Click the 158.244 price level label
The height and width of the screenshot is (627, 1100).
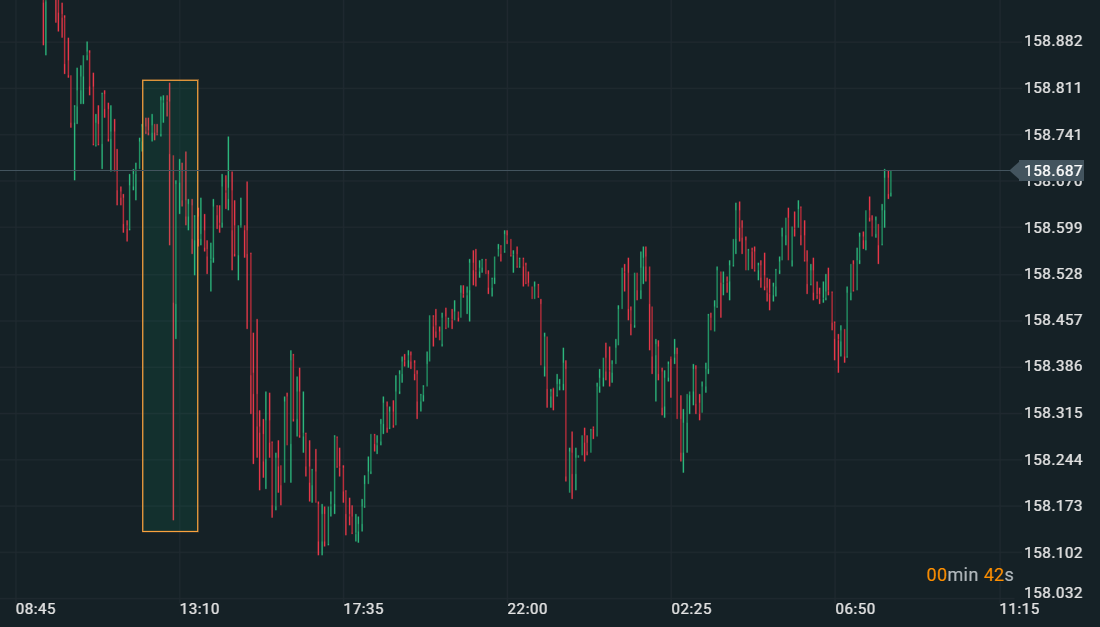(x=1053, y=460)
